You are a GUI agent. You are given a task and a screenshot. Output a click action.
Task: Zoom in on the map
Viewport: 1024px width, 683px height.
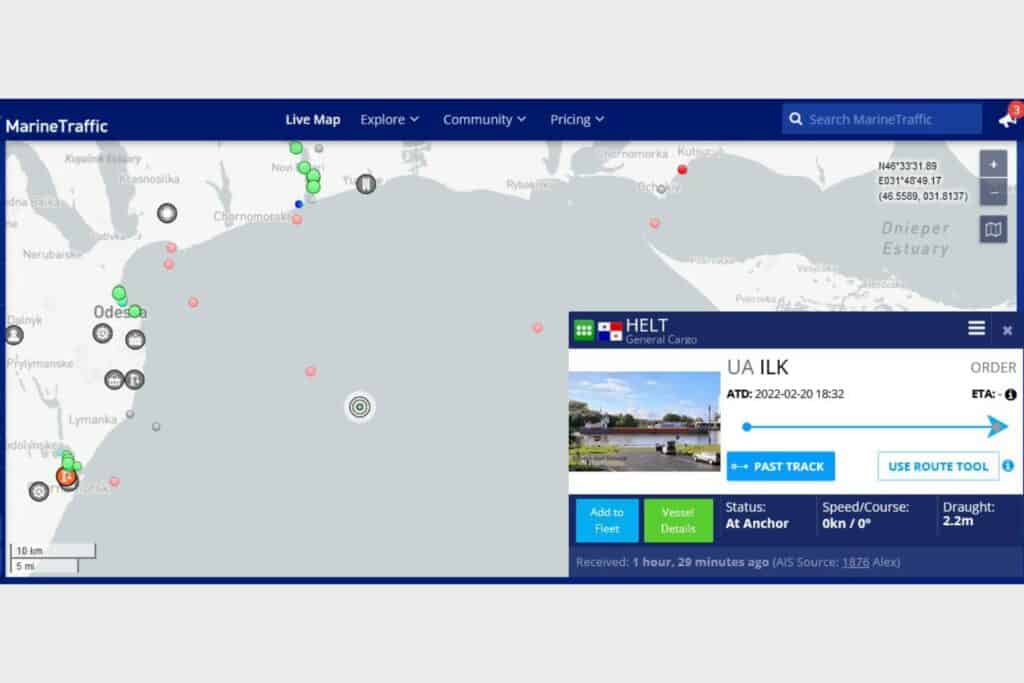coord(993,165)
